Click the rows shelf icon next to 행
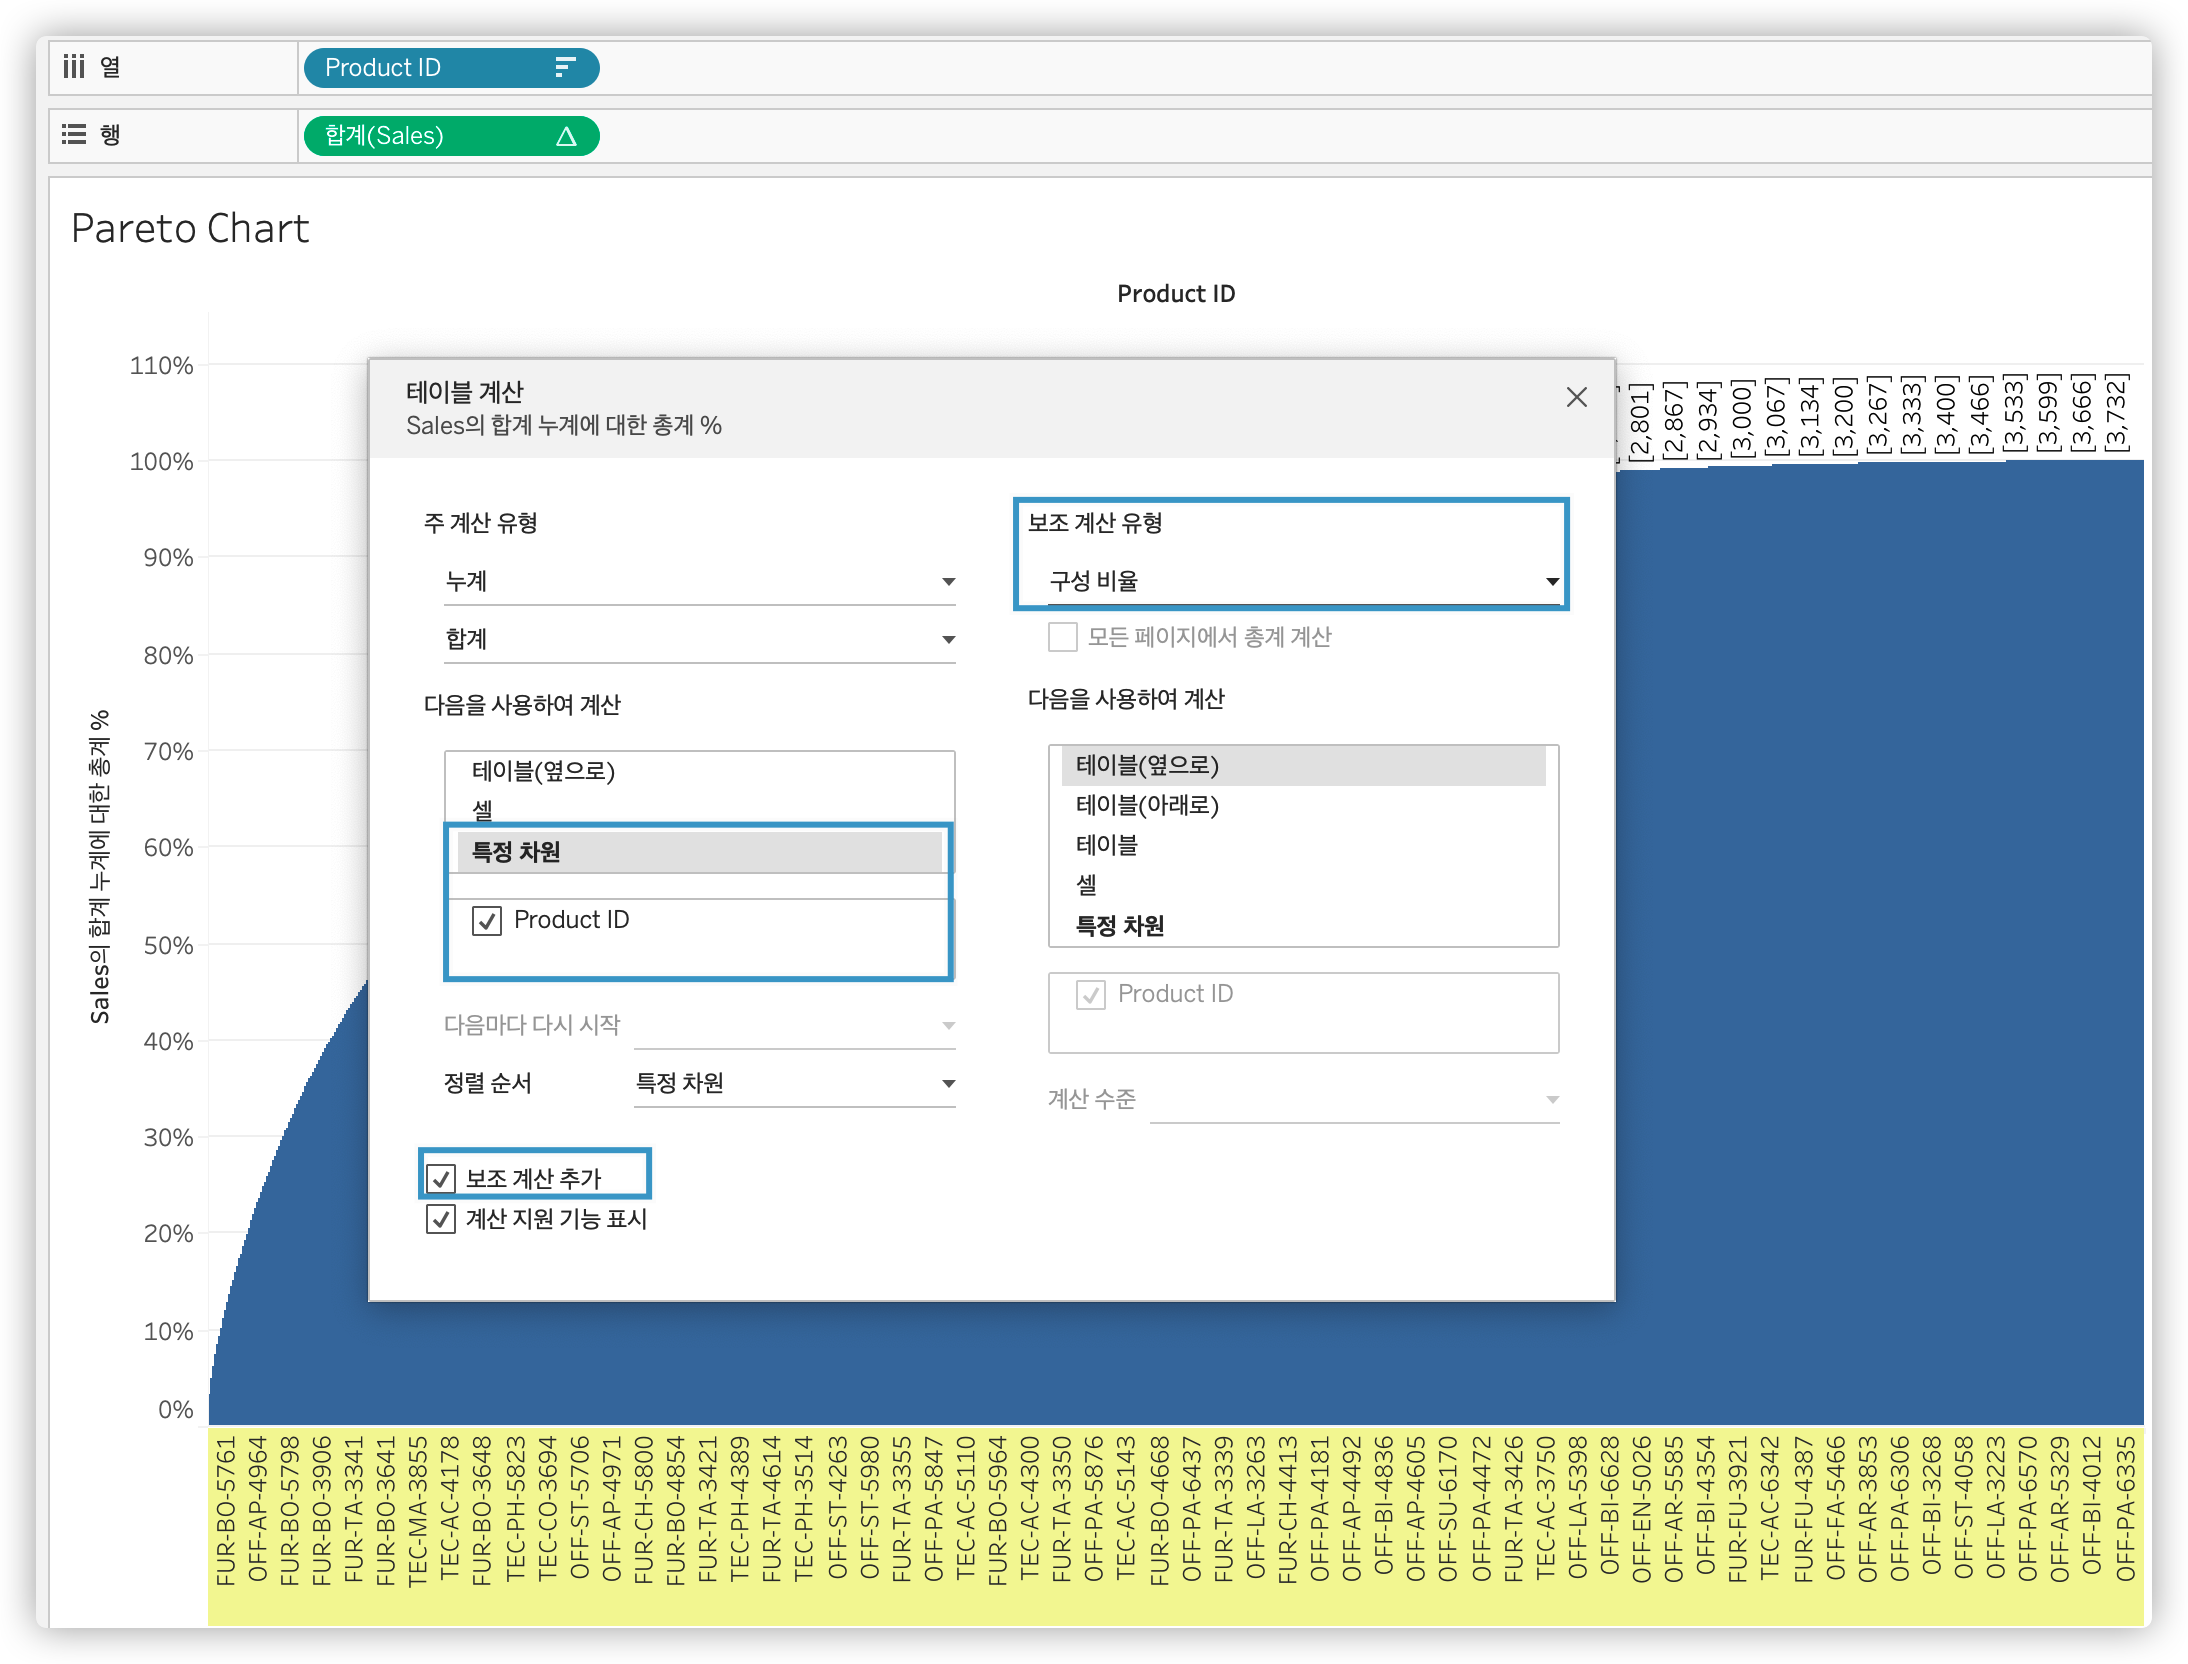Image resolution: width=2188 pixels, height=1664 pixels. (x=74, y=135)
